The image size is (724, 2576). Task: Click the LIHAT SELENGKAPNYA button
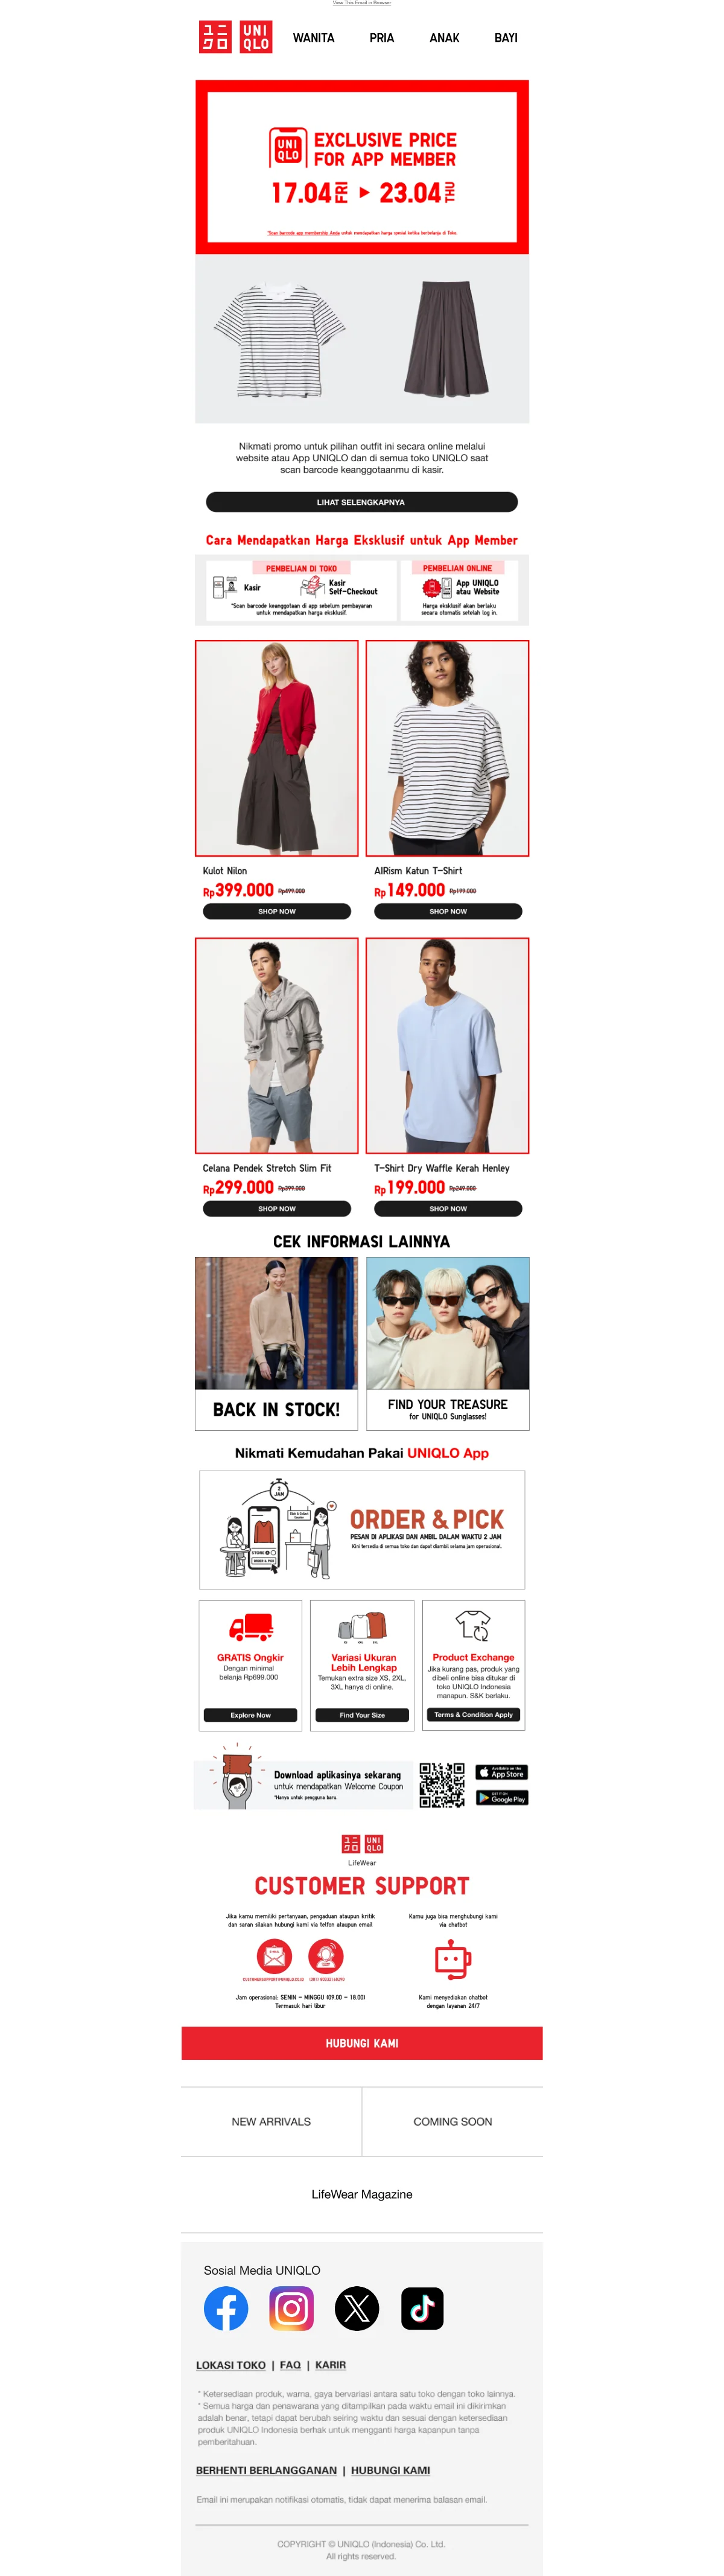(362, 502)
